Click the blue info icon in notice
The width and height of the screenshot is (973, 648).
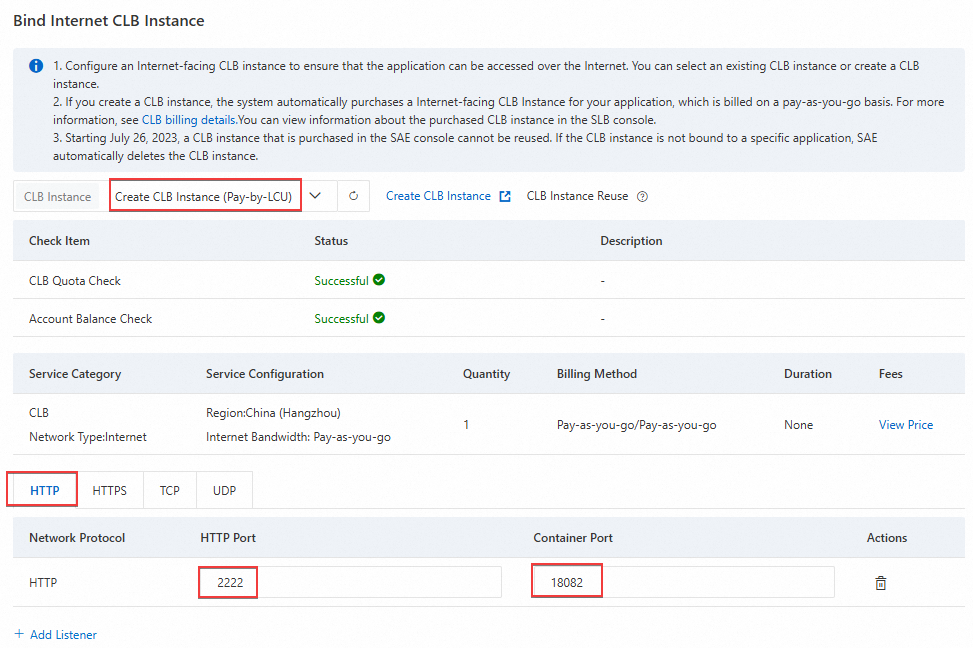pos(36,66)
